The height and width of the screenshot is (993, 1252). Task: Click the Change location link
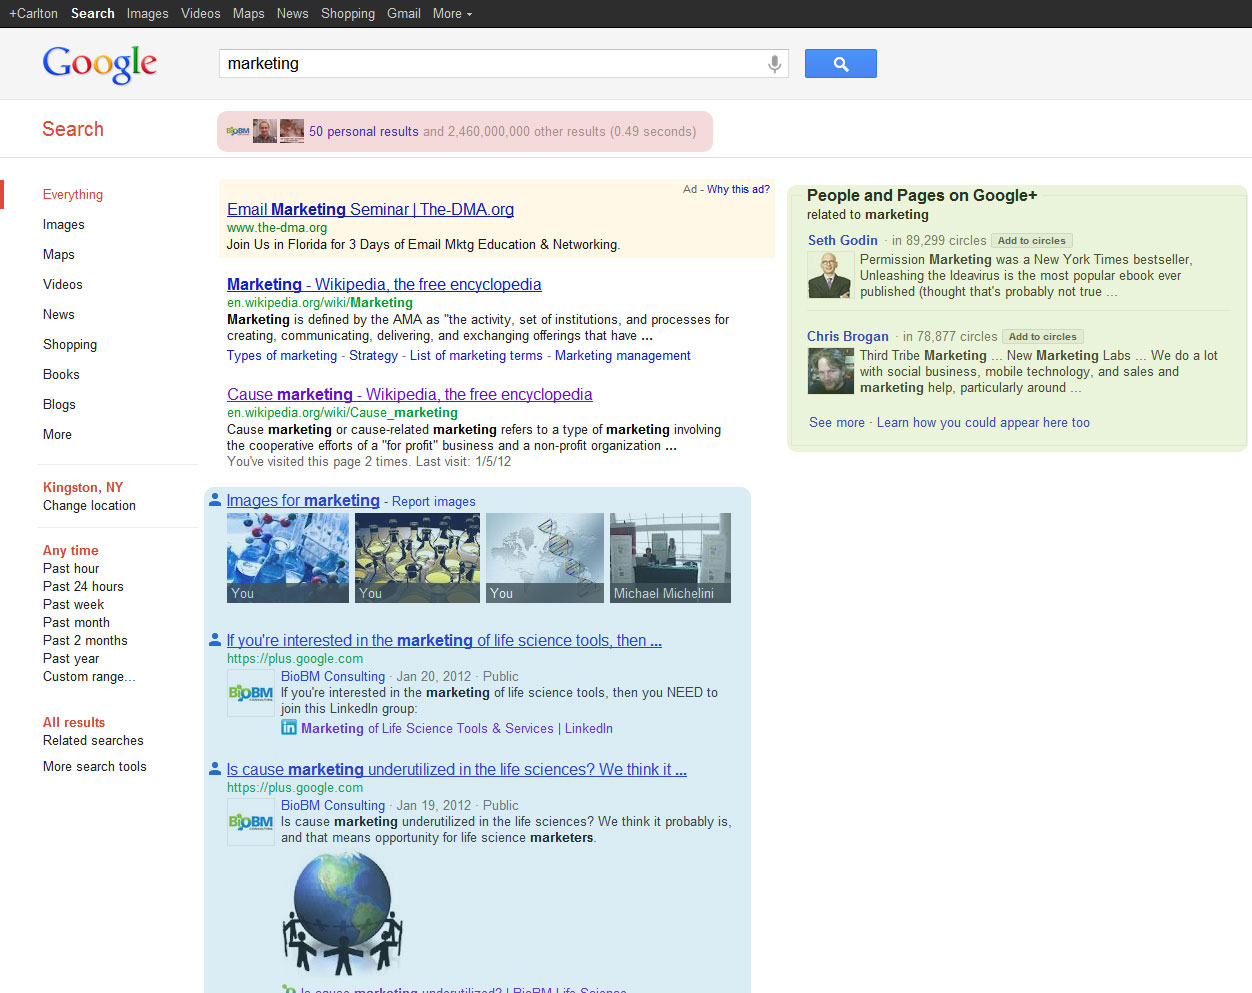click(x=89, y=506)
